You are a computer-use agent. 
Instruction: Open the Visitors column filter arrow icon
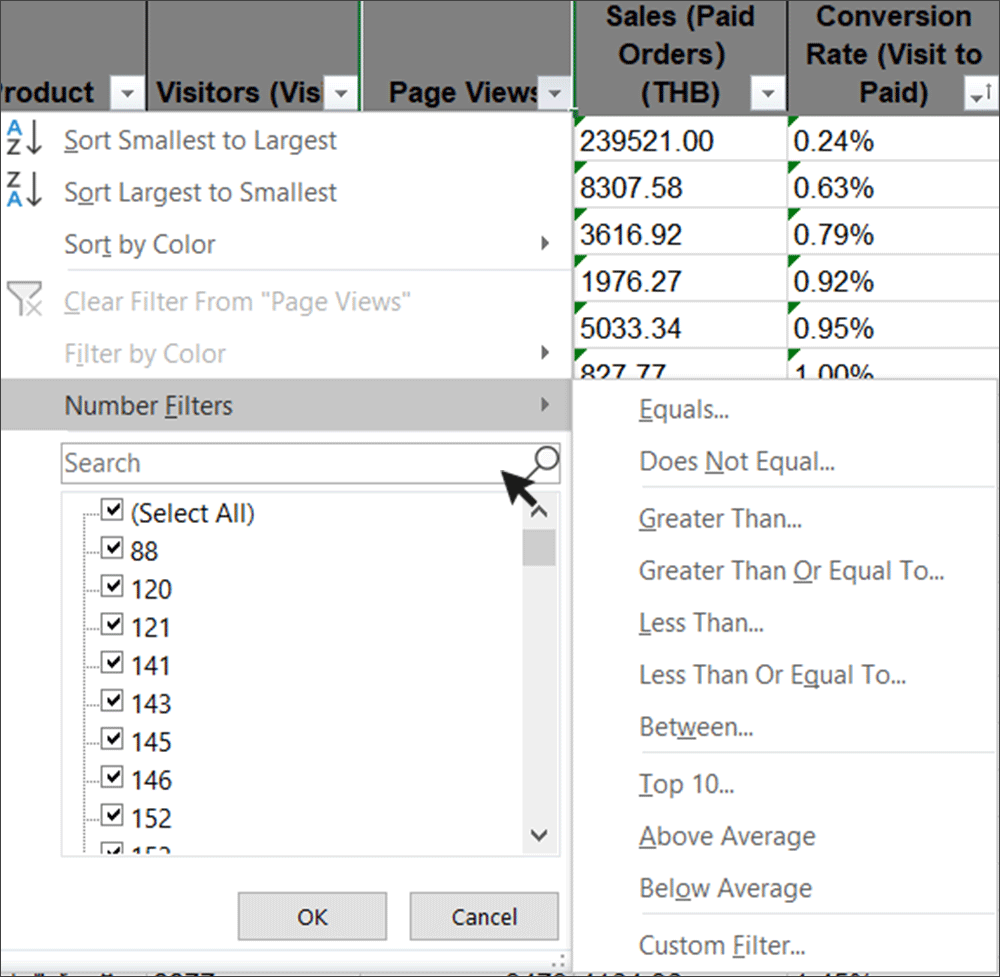point(341,92)
